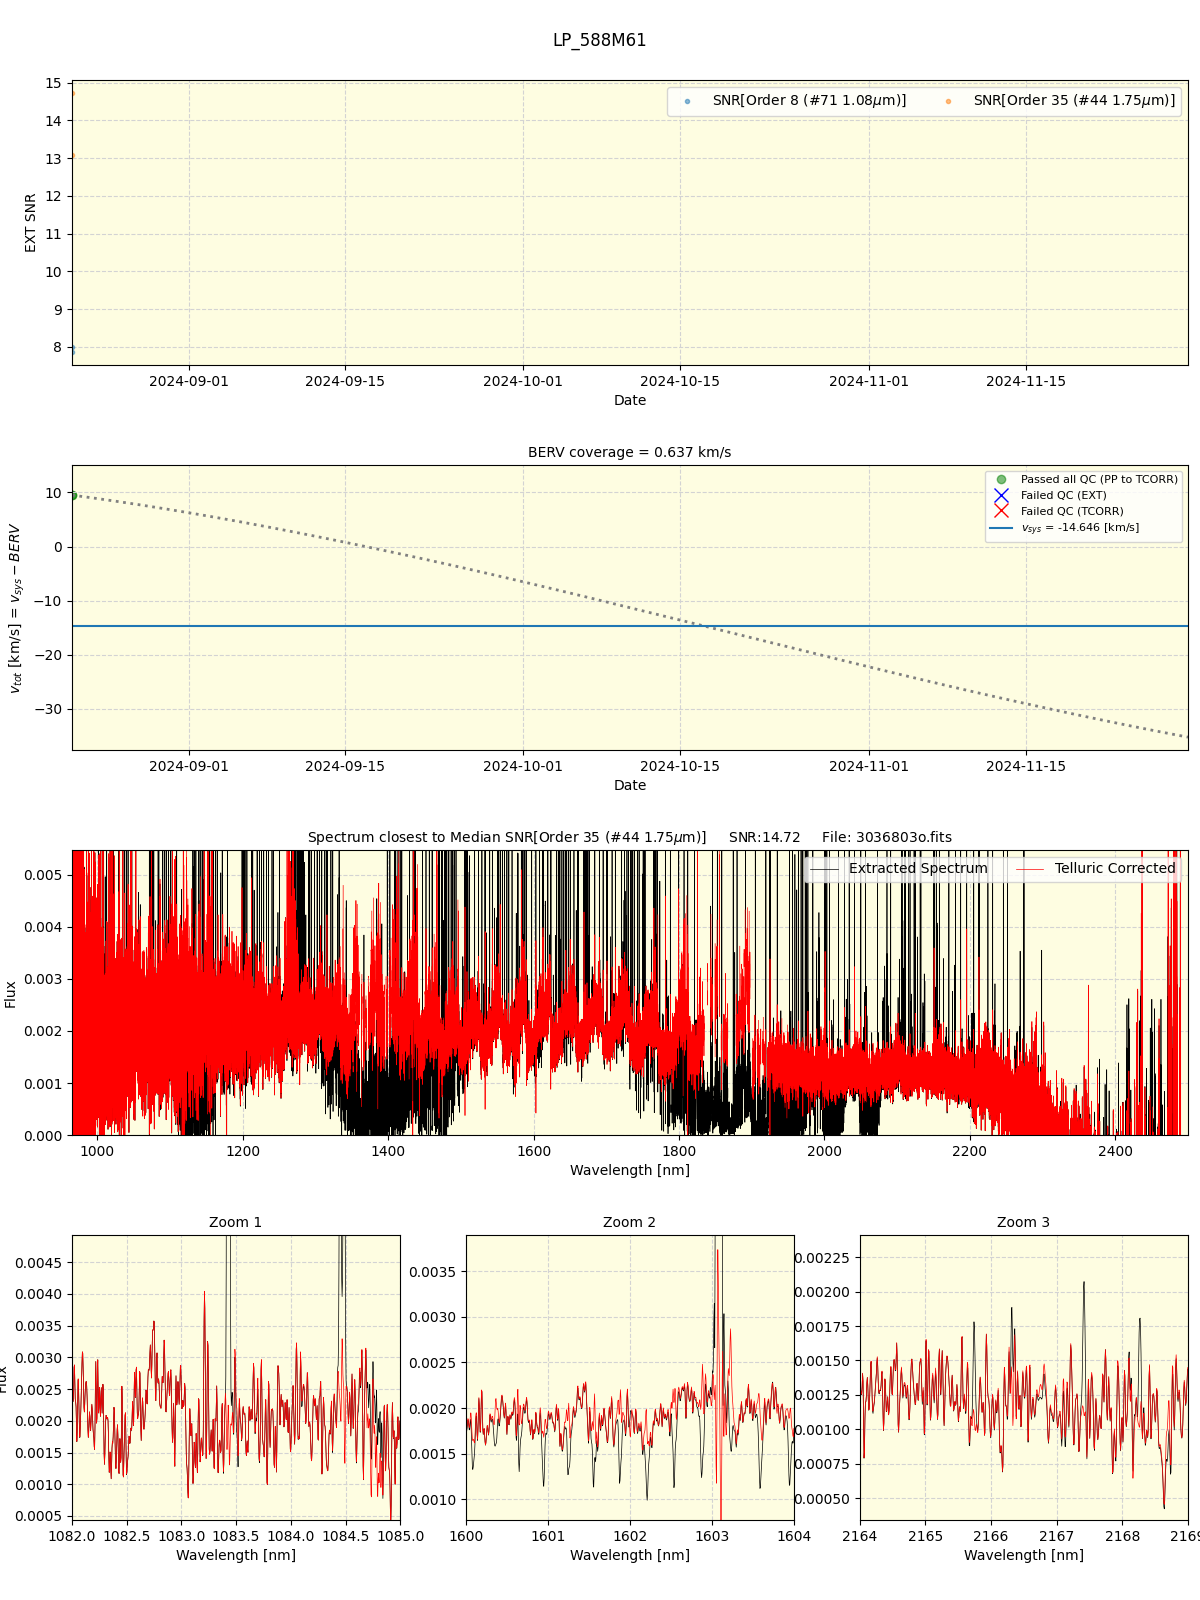The height and width of the screenshot is (1600, 1200).
Task: Click the red X Failed QC (TCORR) marker
Action: [x=1001, y=511]
